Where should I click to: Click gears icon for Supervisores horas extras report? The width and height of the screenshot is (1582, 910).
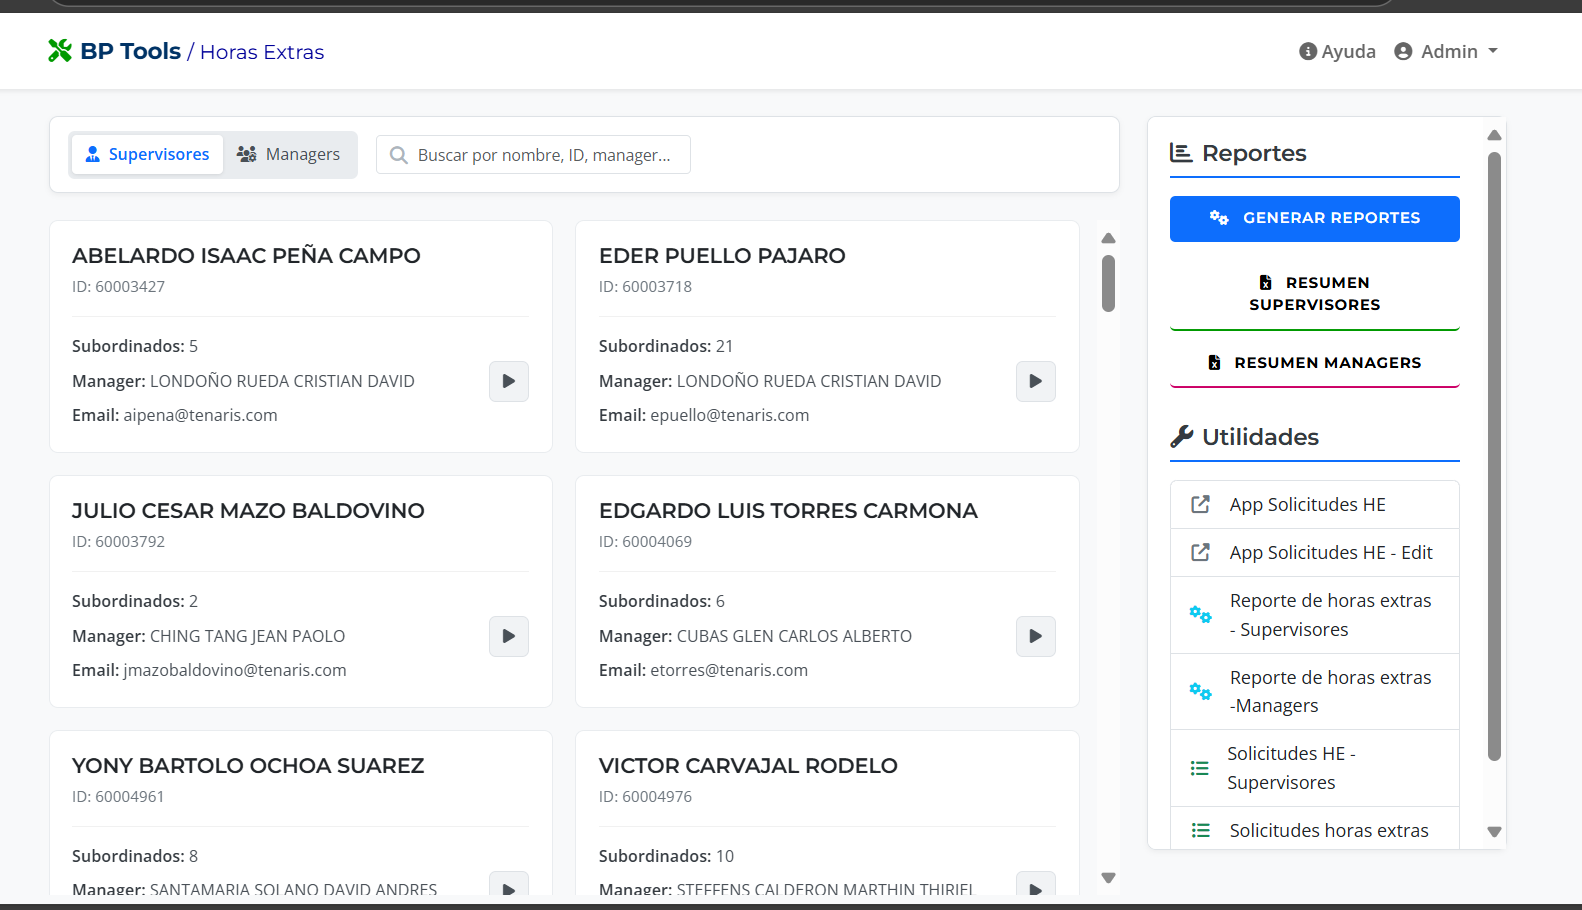[x=1200, y=615]
